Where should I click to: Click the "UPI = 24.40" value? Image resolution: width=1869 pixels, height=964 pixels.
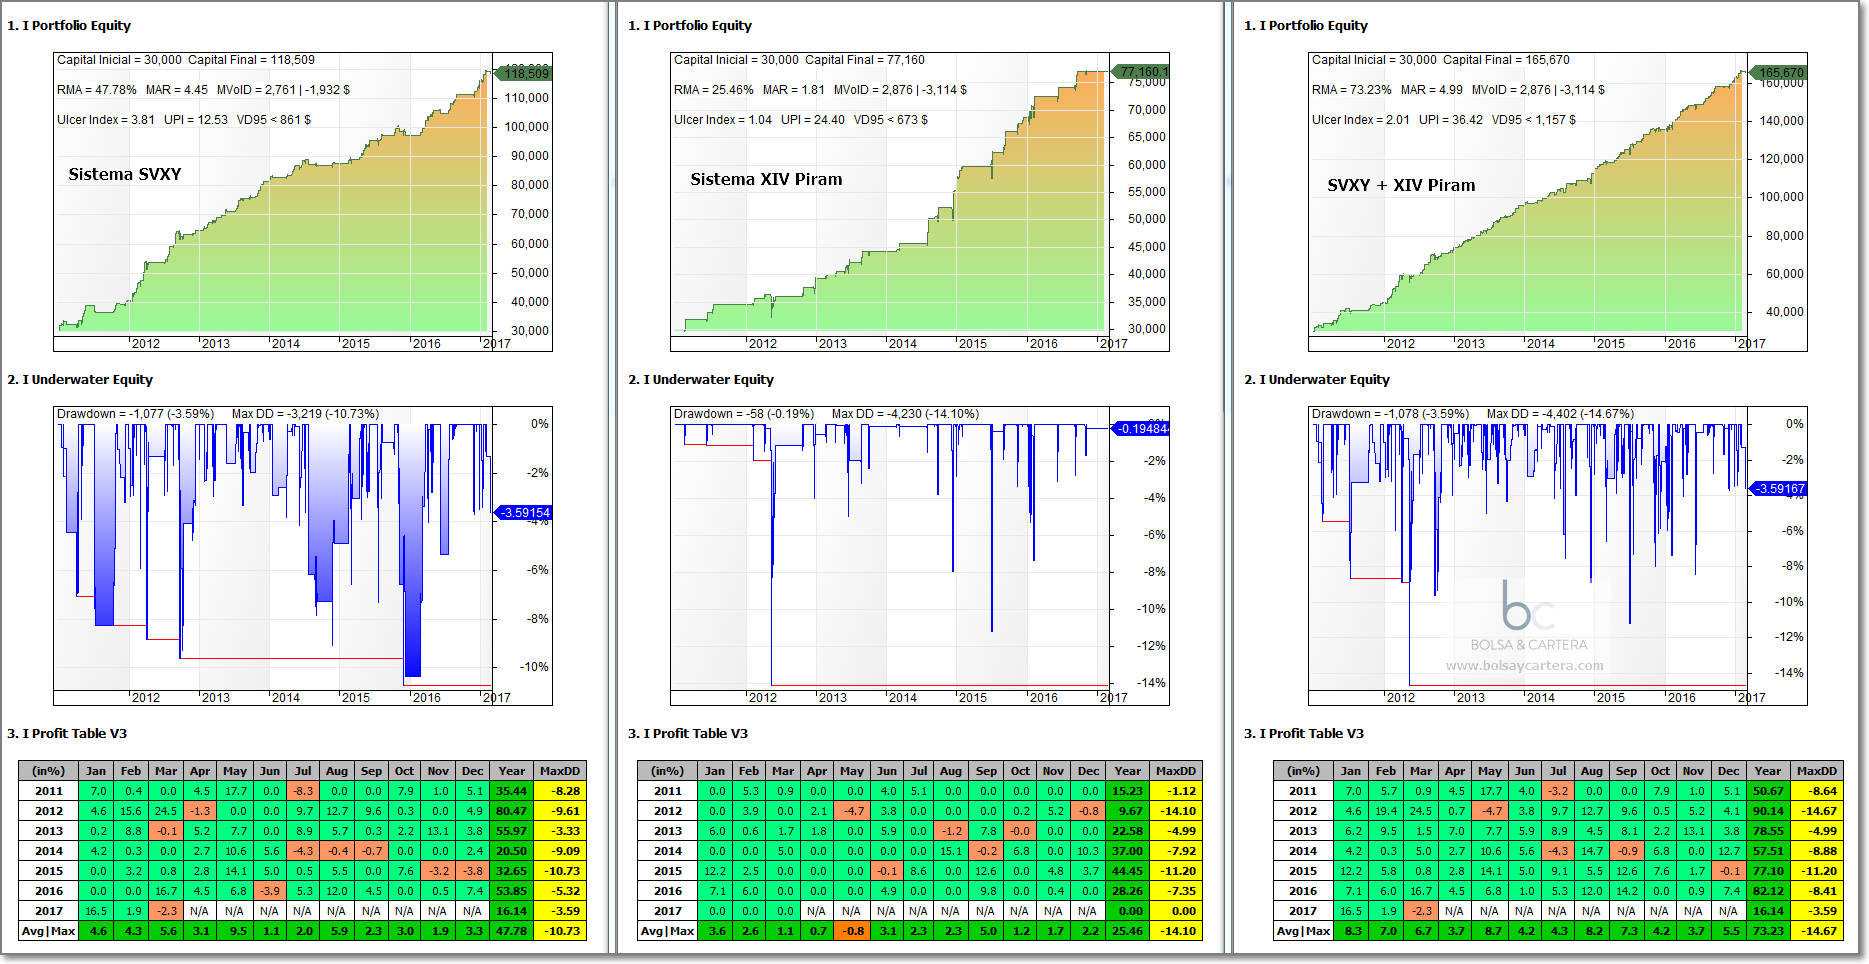[813, 120]
